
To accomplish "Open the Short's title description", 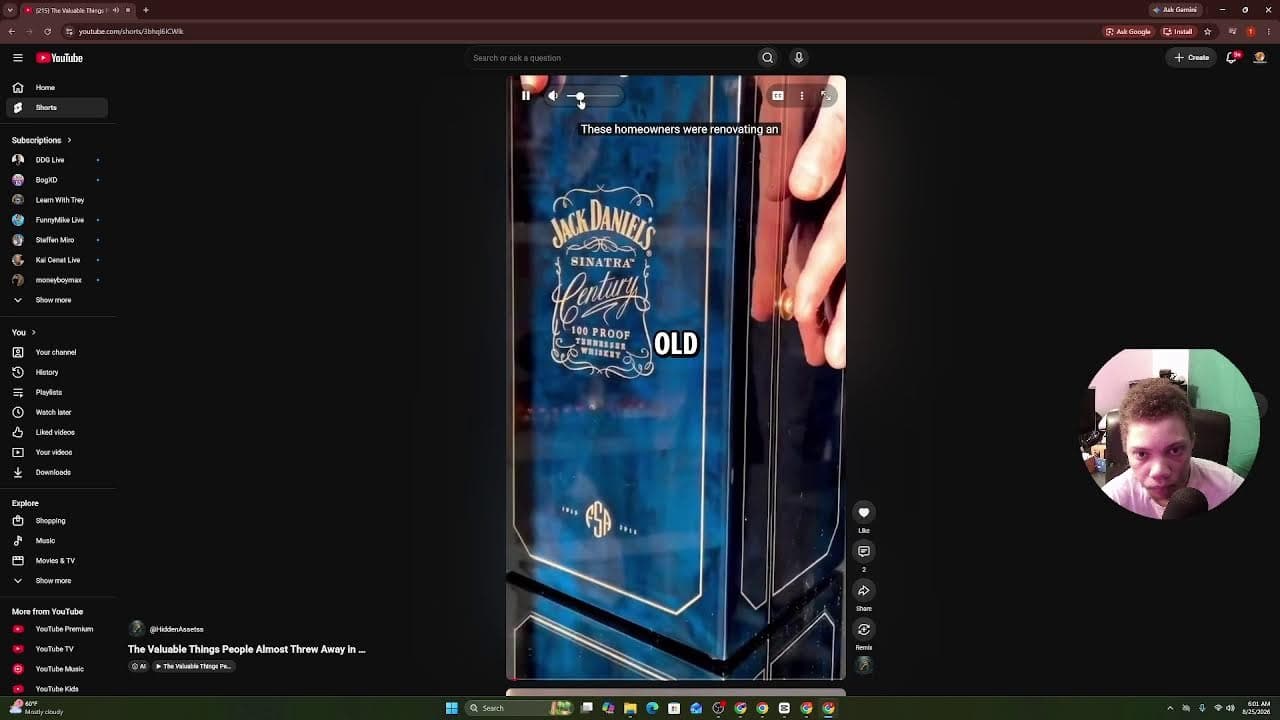I will 247,649.
